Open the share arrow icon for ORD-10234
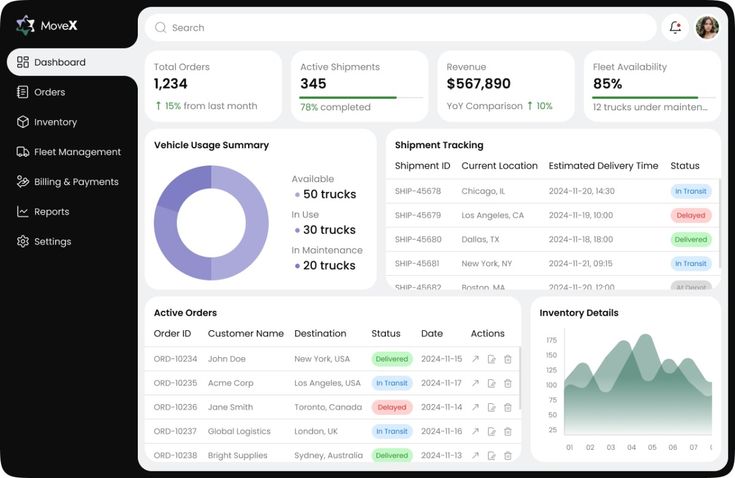This screenshot has width=735, height=478. tap(475, 359)
